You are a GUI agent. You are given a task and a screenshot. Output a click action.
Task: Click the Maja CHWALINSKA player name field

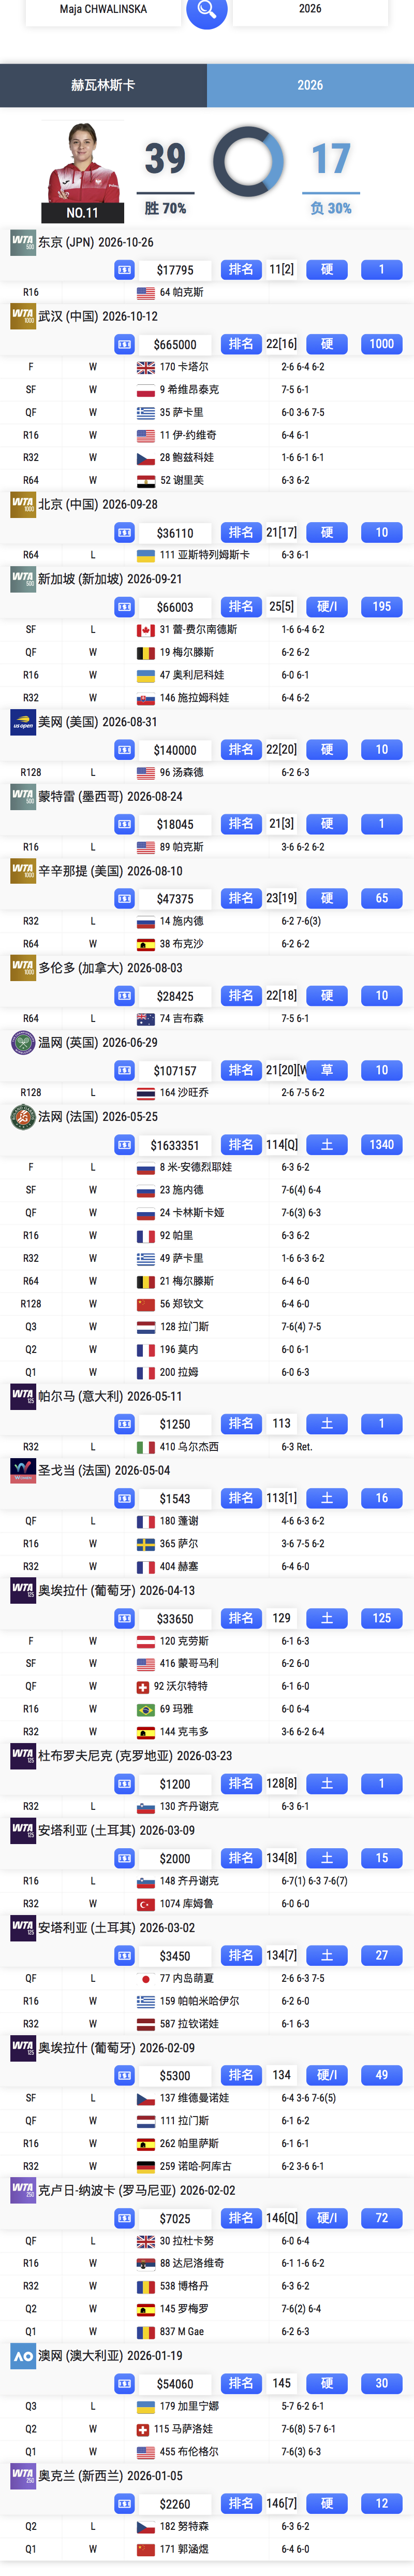pyautogui.click(x=103, y=10)
